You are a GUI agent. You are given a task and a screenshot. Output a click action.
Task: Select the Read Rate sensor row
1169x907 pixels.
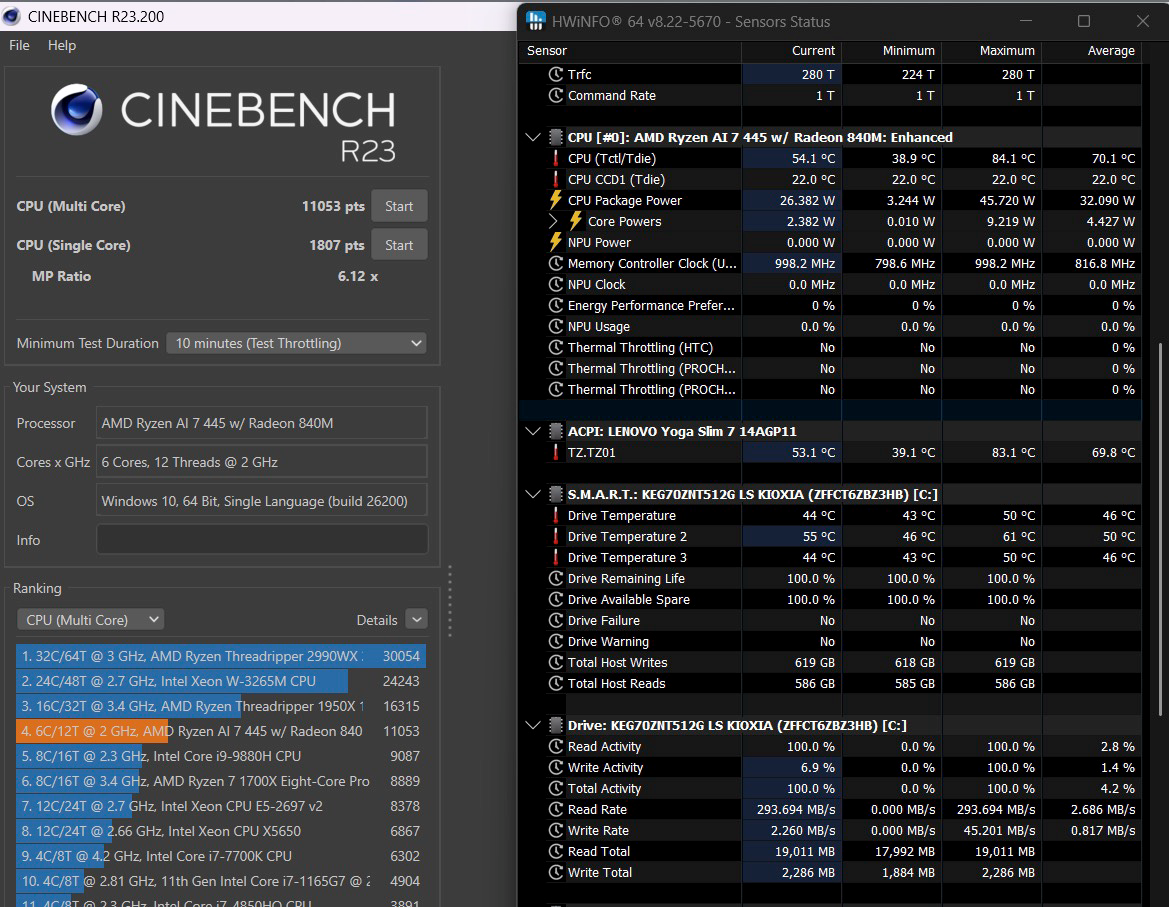pyautogui.click(x=831, y=809)
